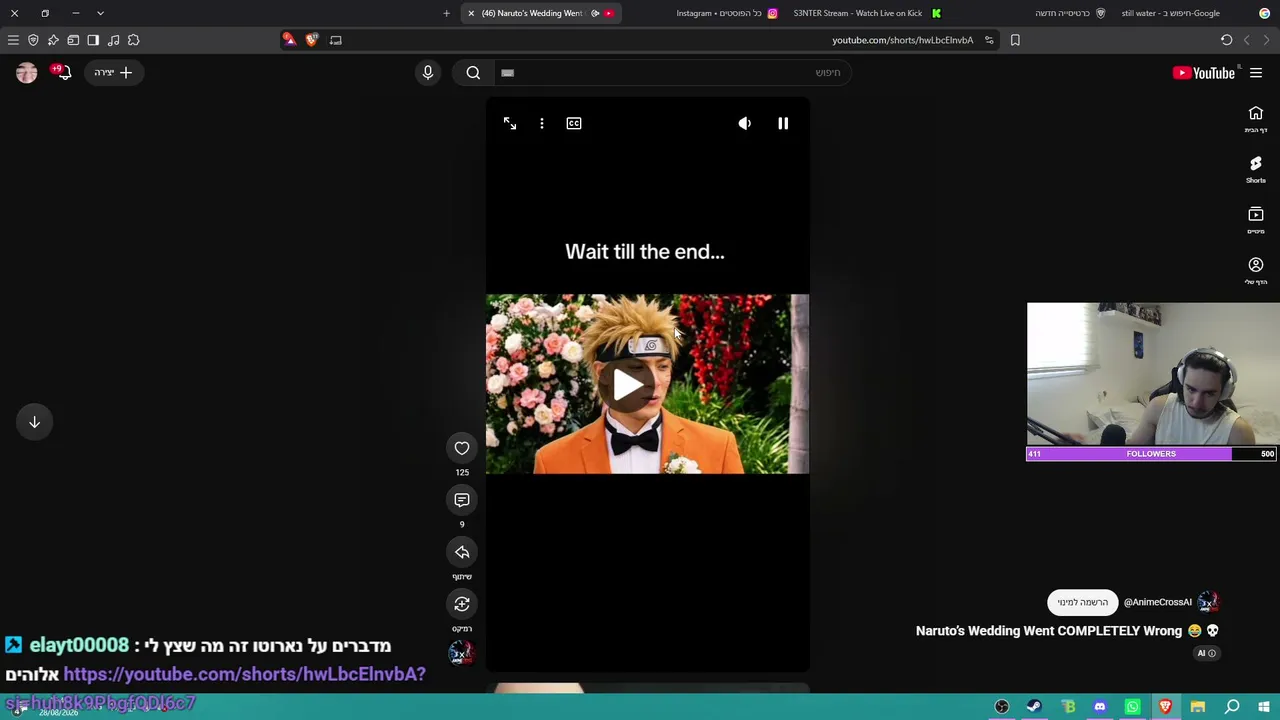Screen dimensions: 1280x720
Task: Mute the Shorts video volume
Action: pos(745,123)
